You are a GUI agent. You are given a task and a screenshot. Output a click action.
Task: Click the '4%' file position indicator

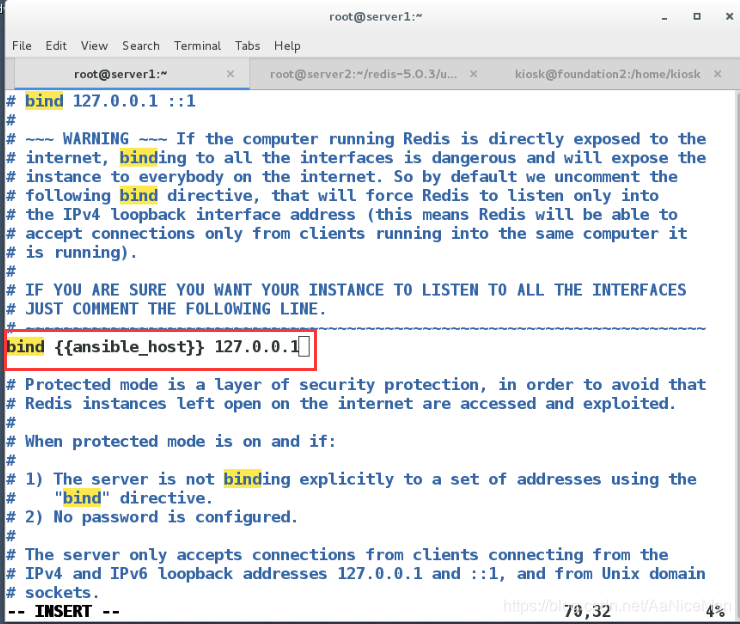tap(715, 612)
